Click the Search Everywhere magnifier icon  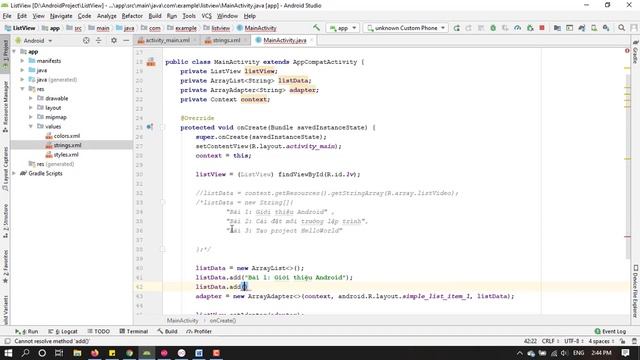(621, 28)
